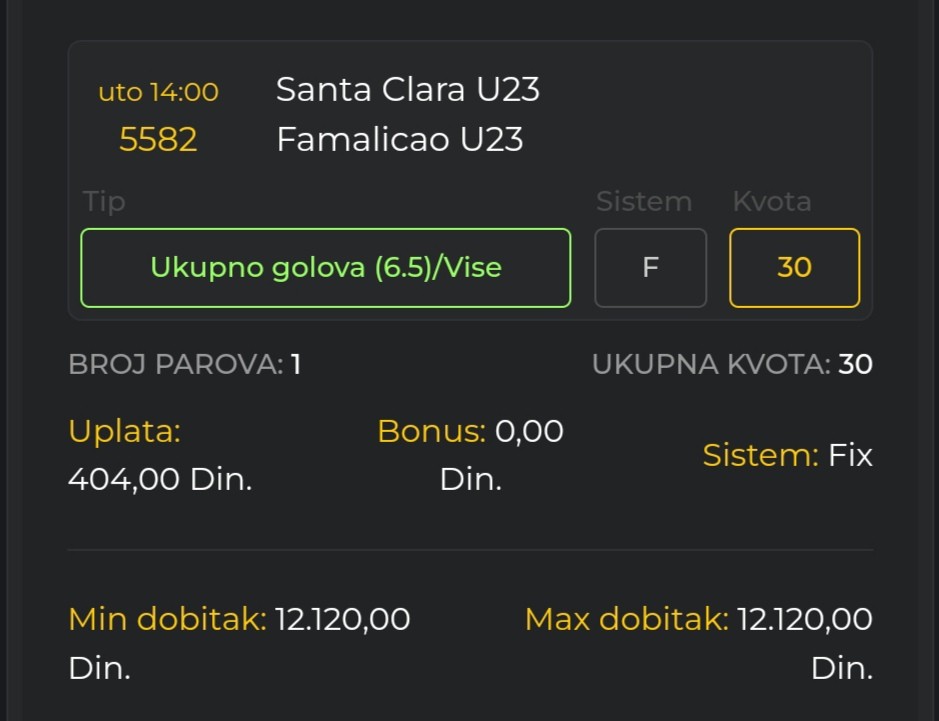This screenshot has width=939, height=721.
Task: Click the Bonus label
Action: coord(431,431)
